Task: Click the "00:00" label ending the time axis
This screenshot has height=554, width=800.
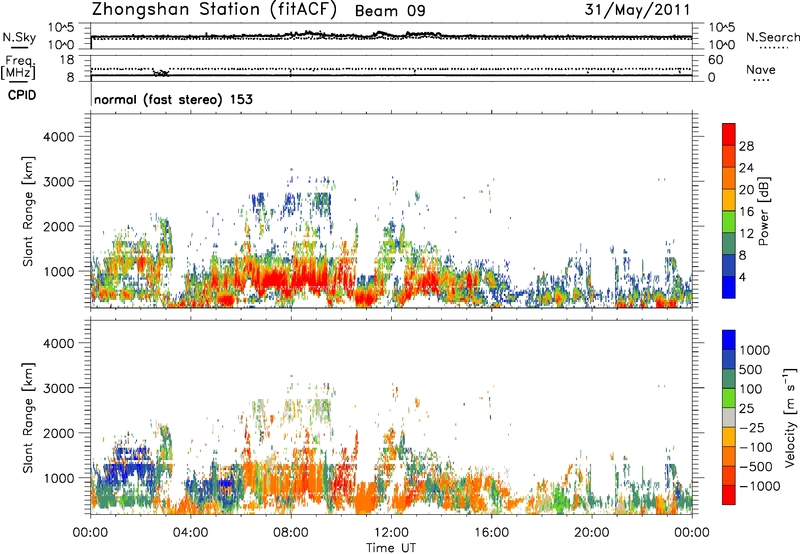Action: pos(692,533)
